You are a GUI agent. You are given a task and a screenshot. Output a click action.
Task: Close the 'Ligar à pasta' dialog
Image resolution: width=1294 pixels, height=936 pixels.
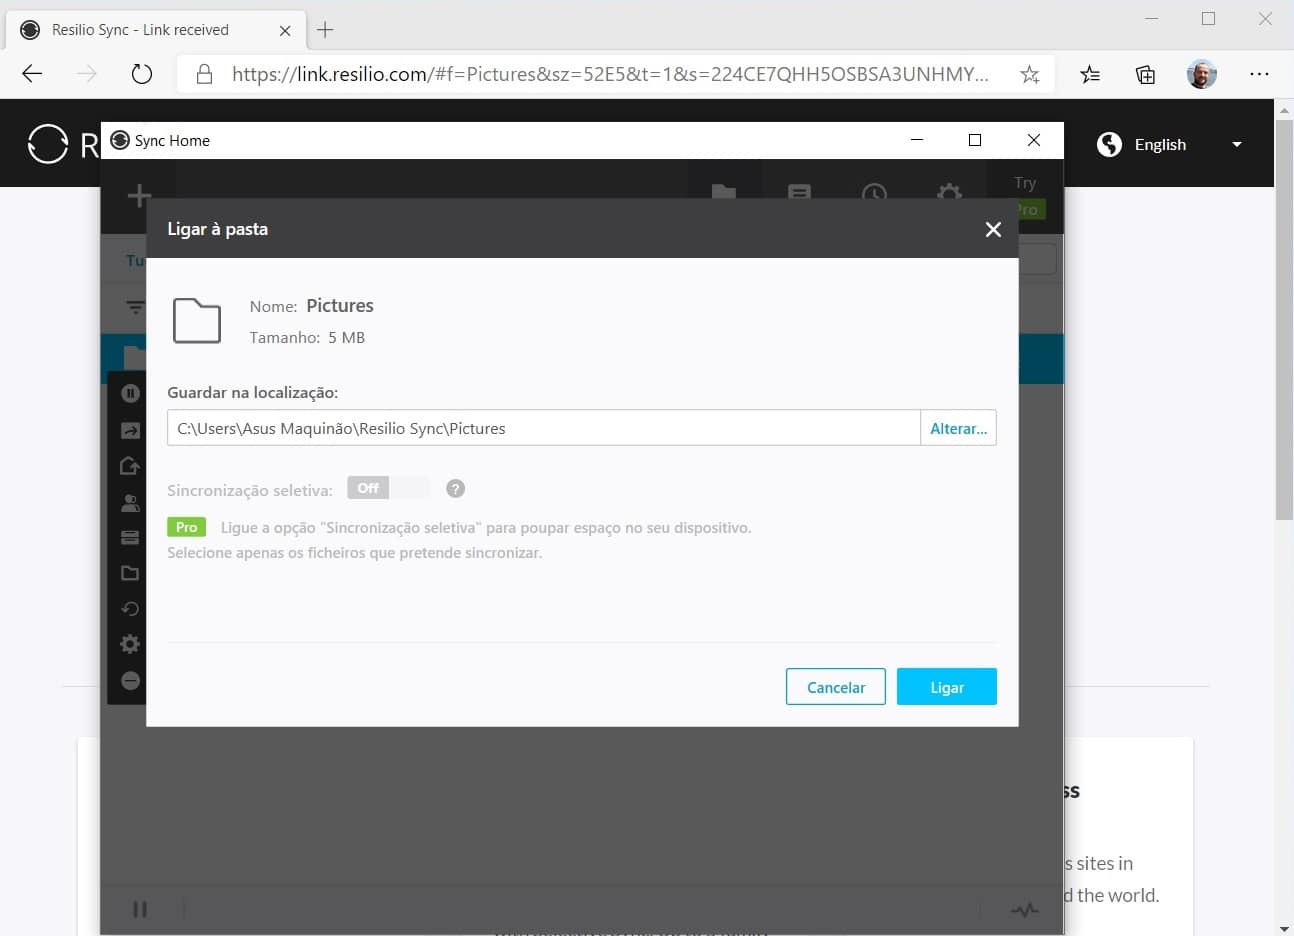click(993, 229)
